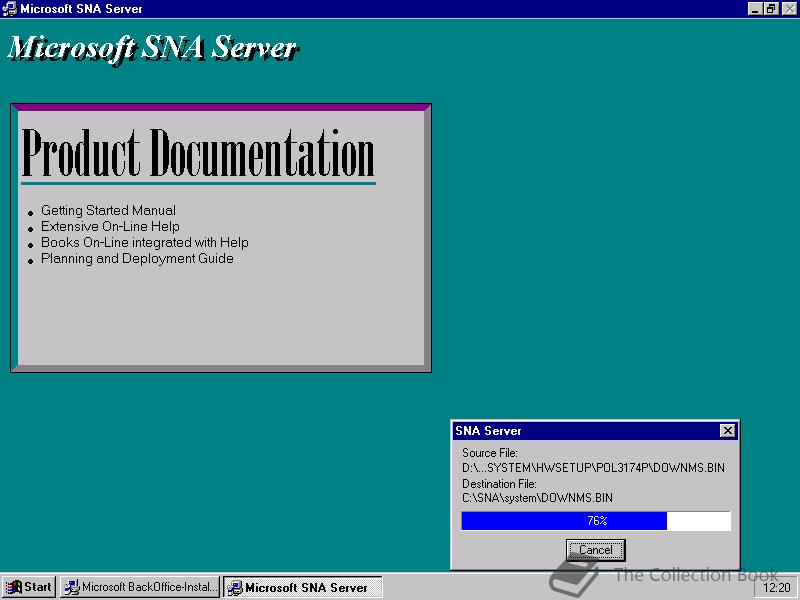This screenshot has height=600, width=800.
Task: Click the Start button Windows flag icon
Action: 14,587
